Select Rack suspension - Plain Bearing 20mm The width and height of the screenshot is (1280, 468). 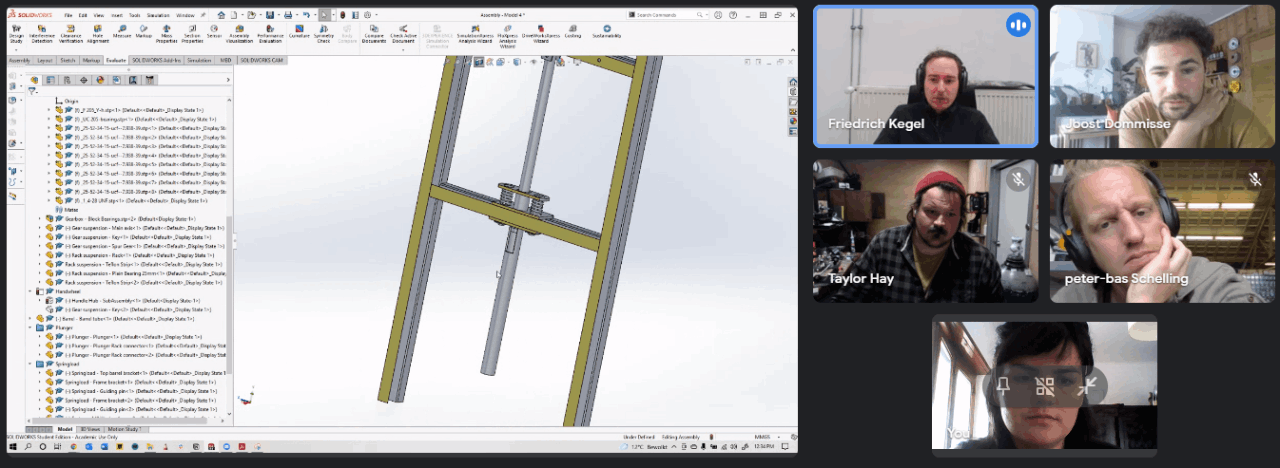coord(137,273)
